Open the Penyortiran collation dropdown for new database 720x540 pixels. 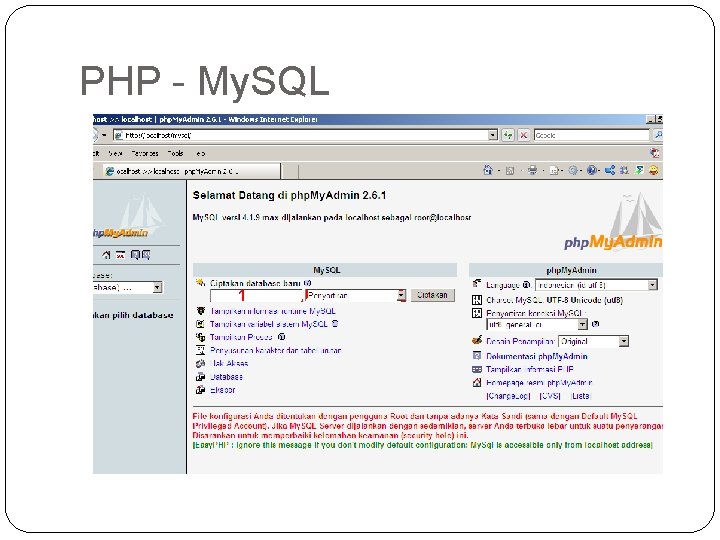pos(356,296)
